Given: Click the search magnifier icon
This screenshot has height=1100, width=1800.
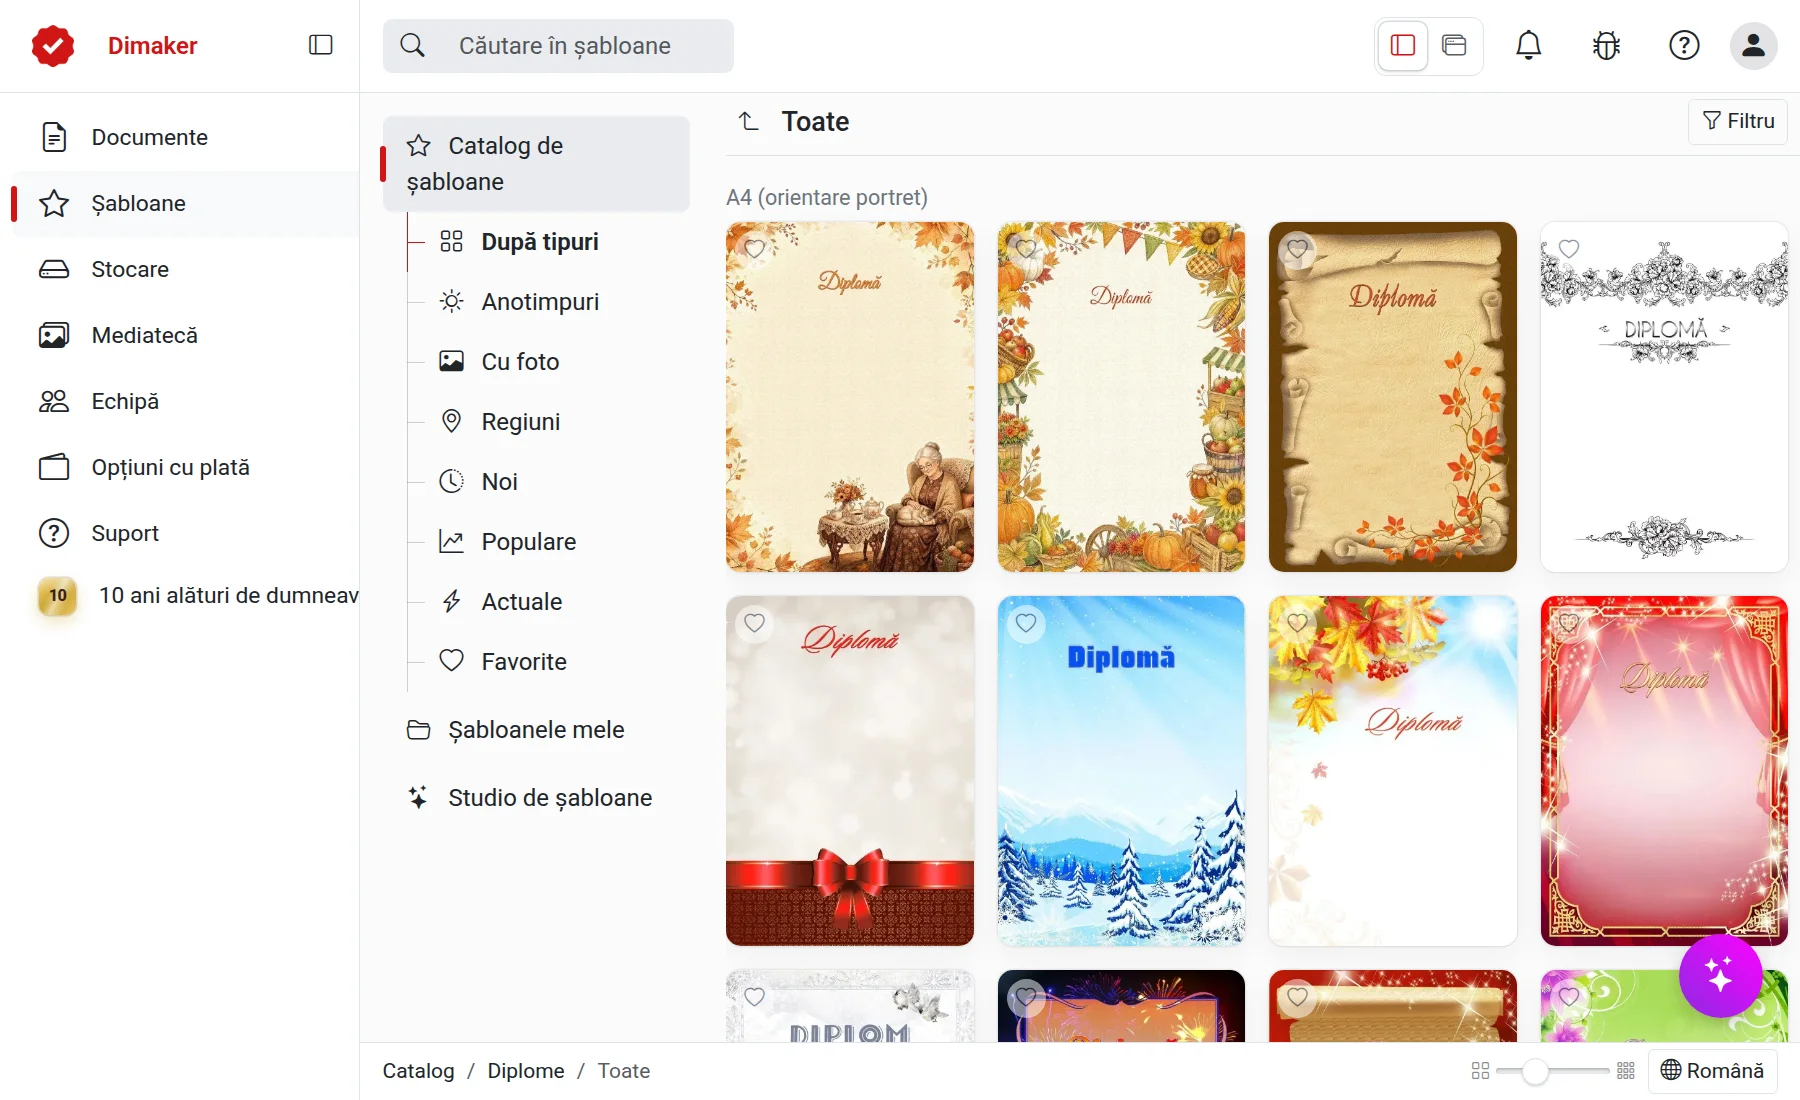Looking at the screenshot, I should [x=412, y=45].
